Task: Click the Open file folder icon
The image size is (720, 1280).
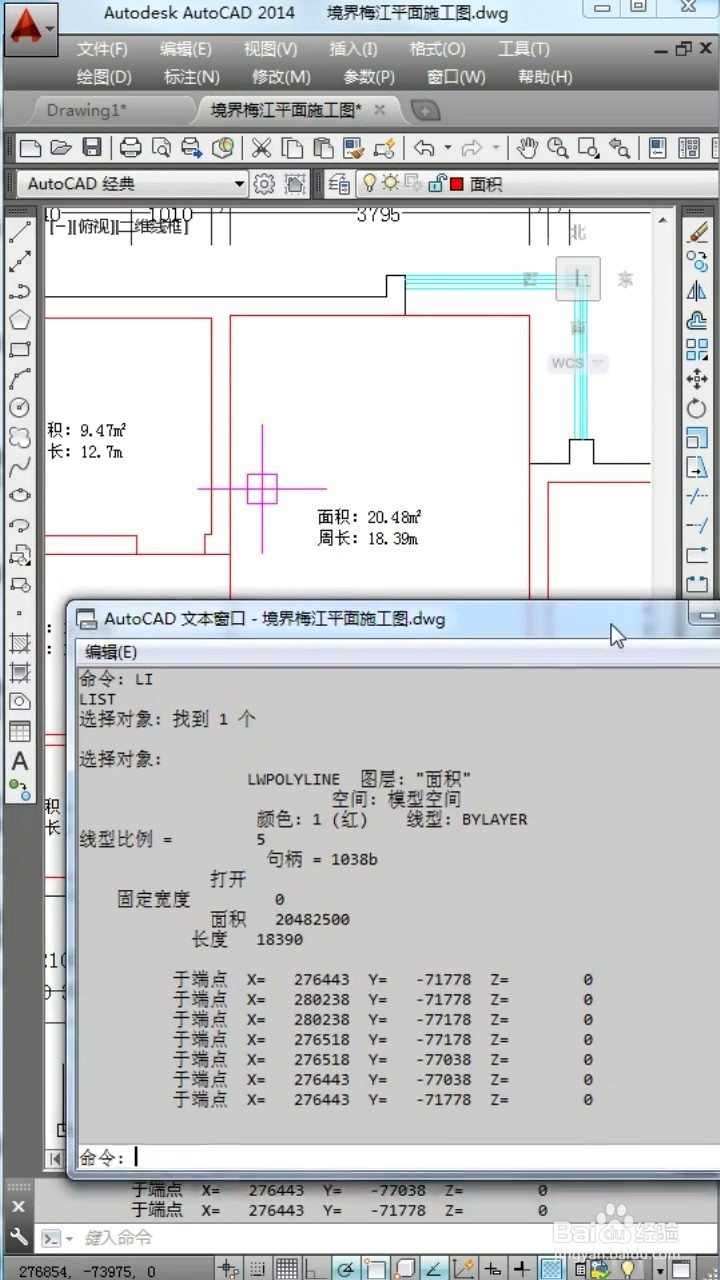Action: (61, 148)
